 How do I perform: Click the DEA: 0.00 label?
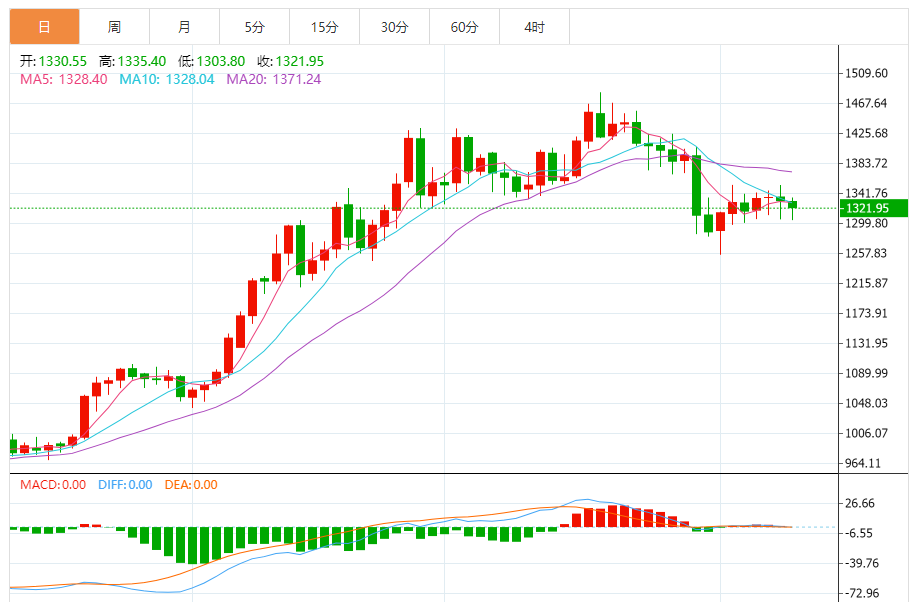191,485
